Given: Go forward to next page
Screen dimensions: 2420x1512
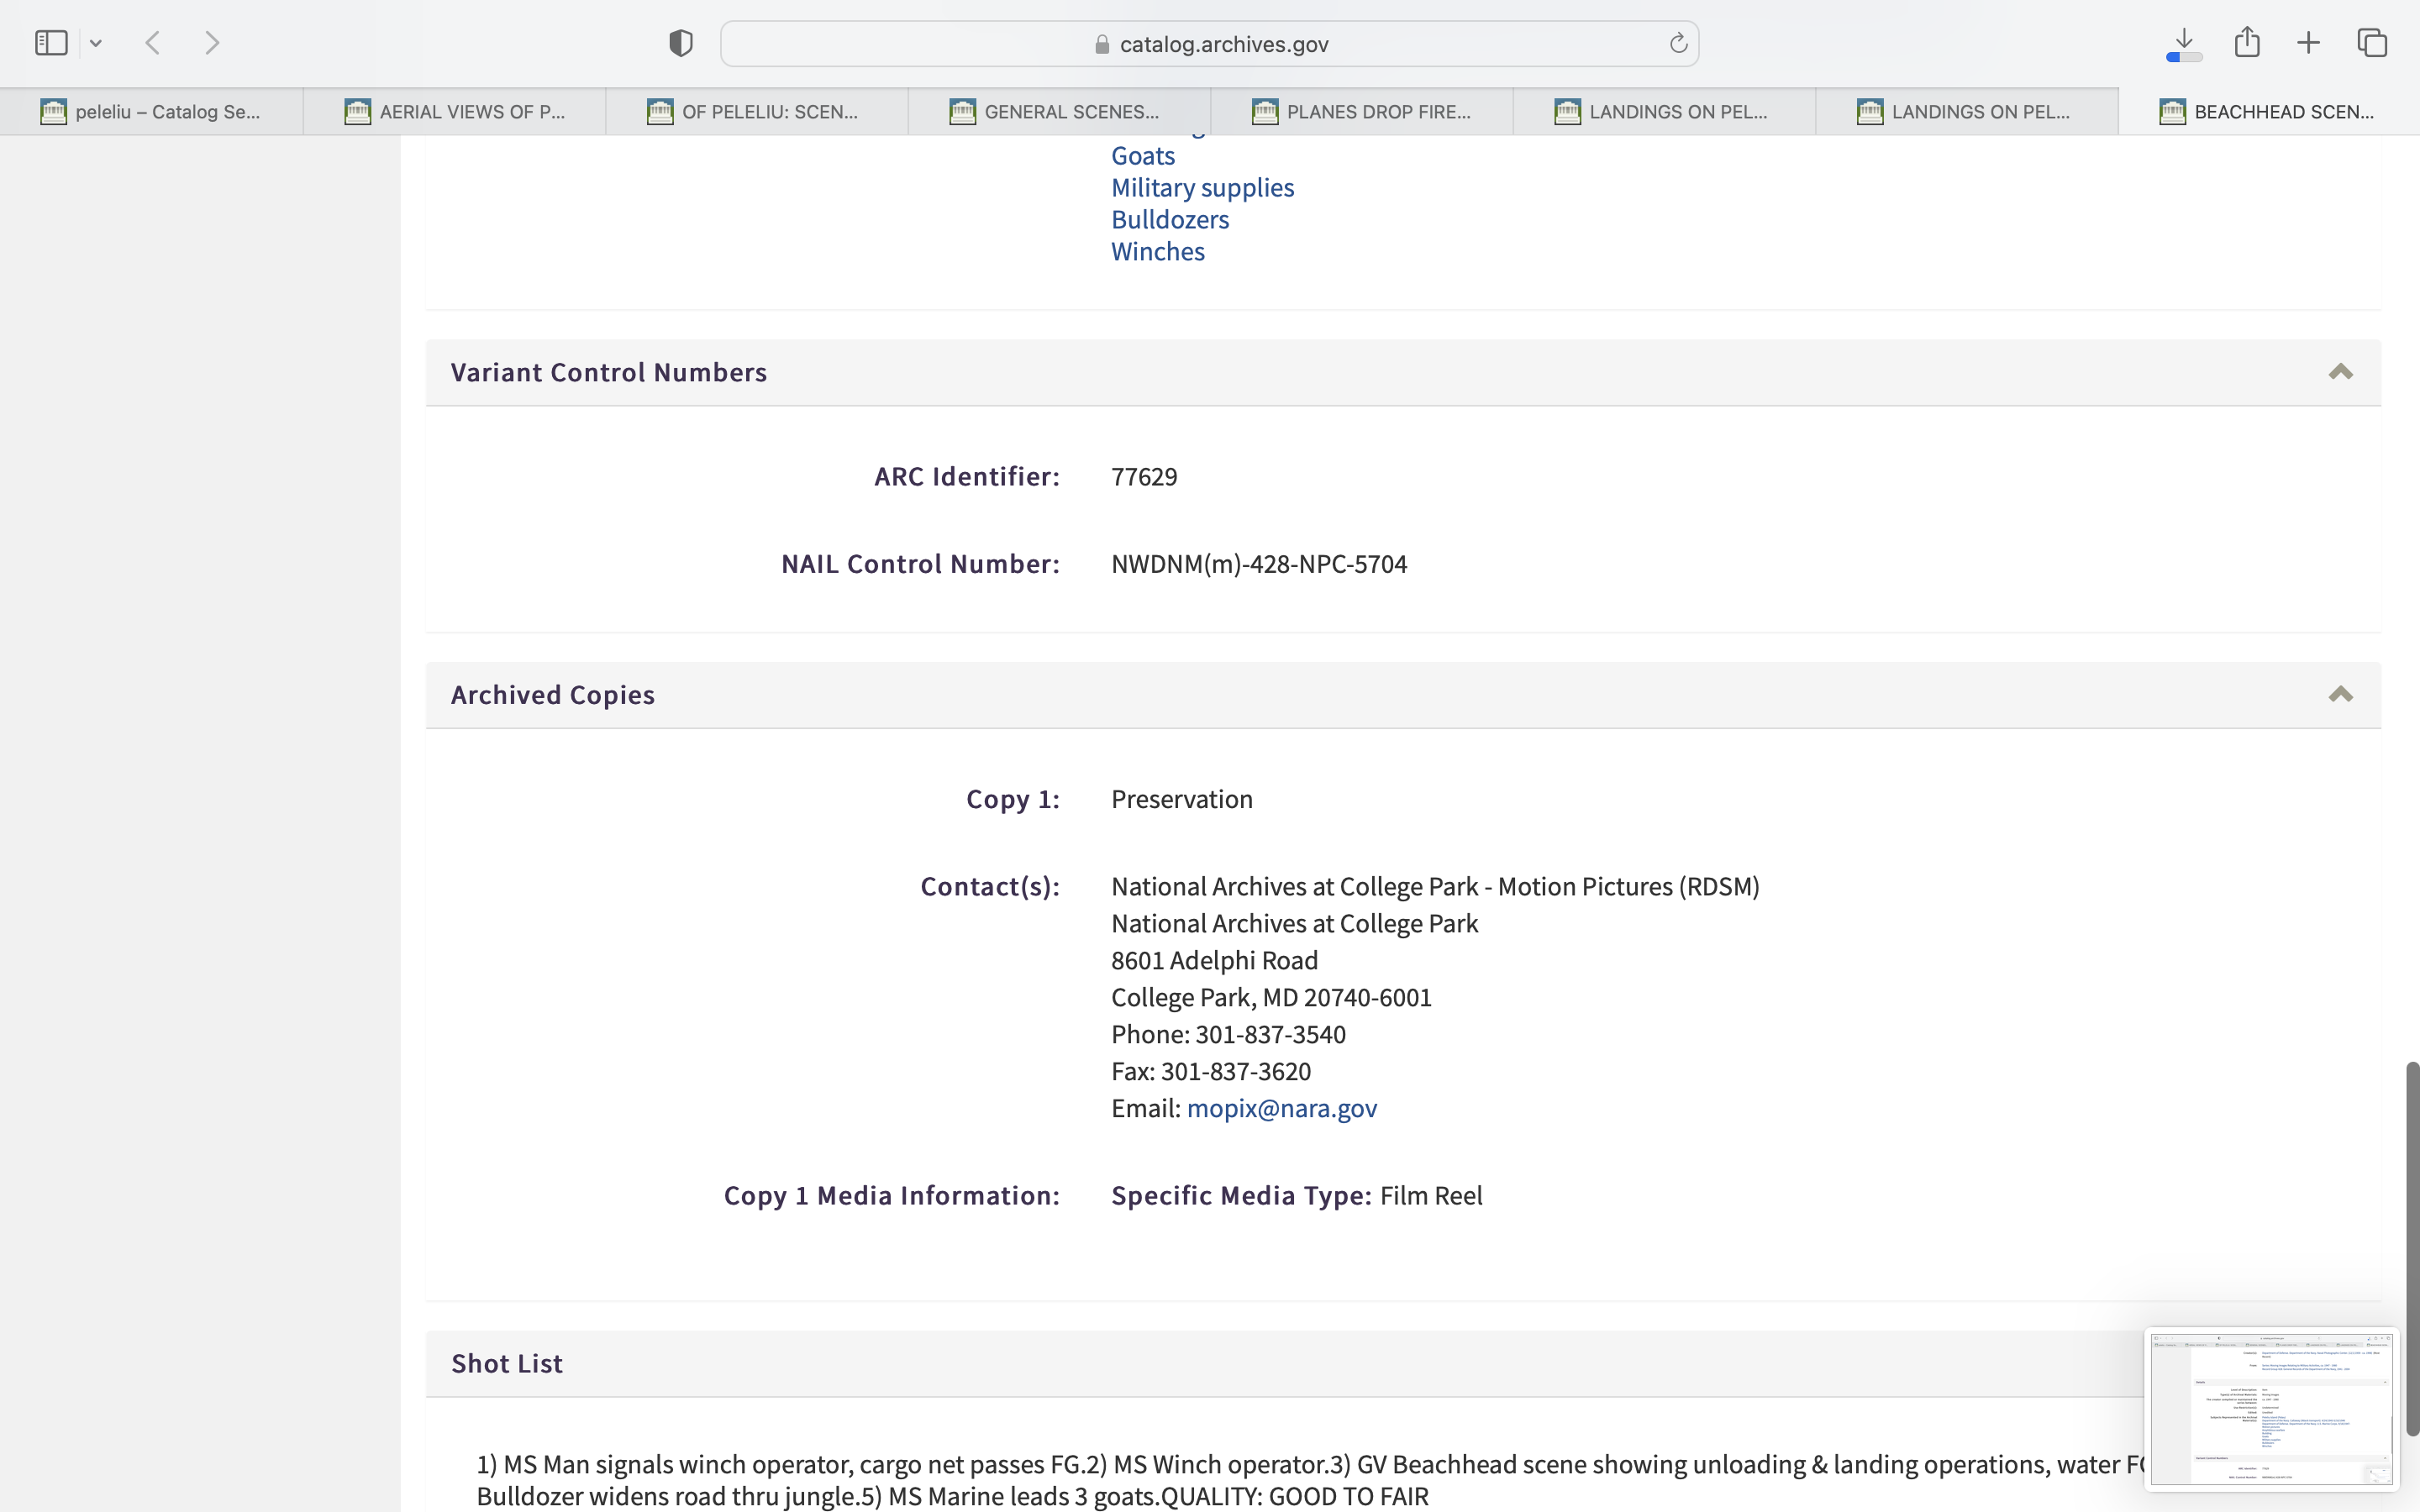Looking at the screenshot, I should point(212,43).
